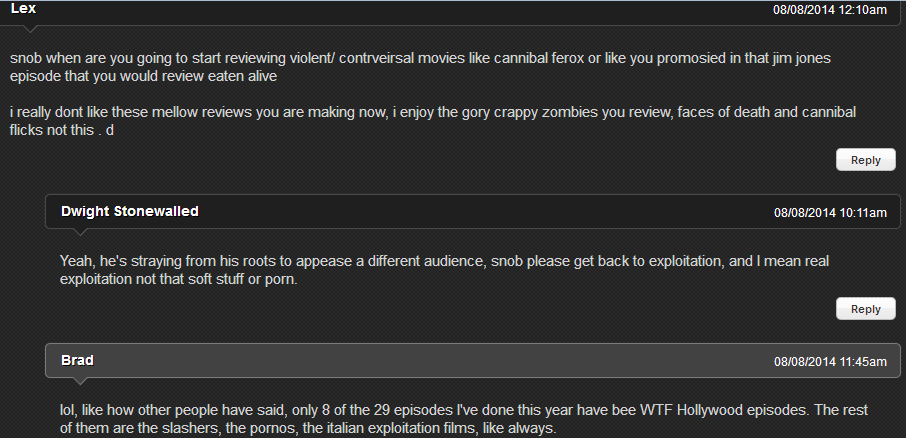The height and width of the screenshot is (438, 906).
Task: Reply to Dwight Stonewalled's comment
Action: tap(865, 309)
